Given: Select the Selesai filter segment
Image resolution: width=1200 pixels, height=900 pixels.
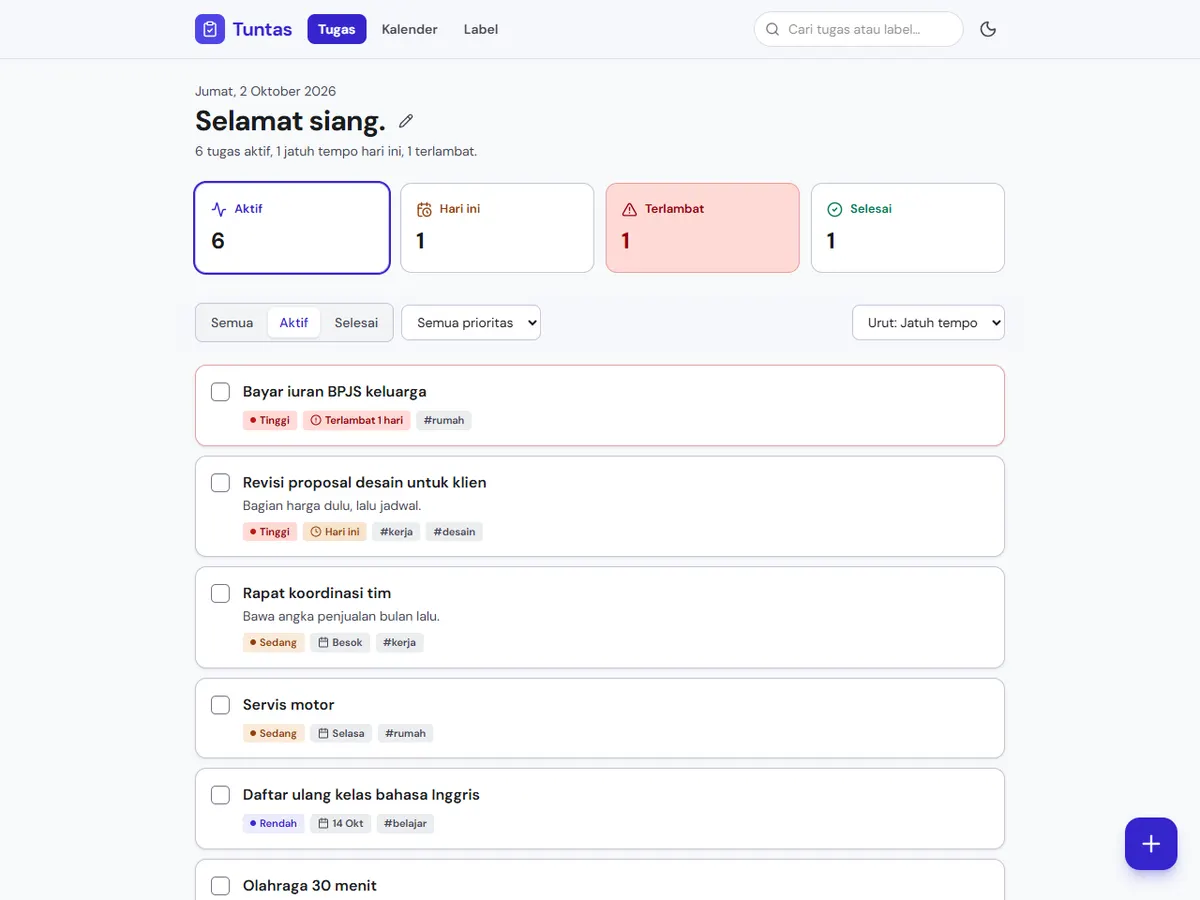Looking at the screenshot, I should [356, 322].
